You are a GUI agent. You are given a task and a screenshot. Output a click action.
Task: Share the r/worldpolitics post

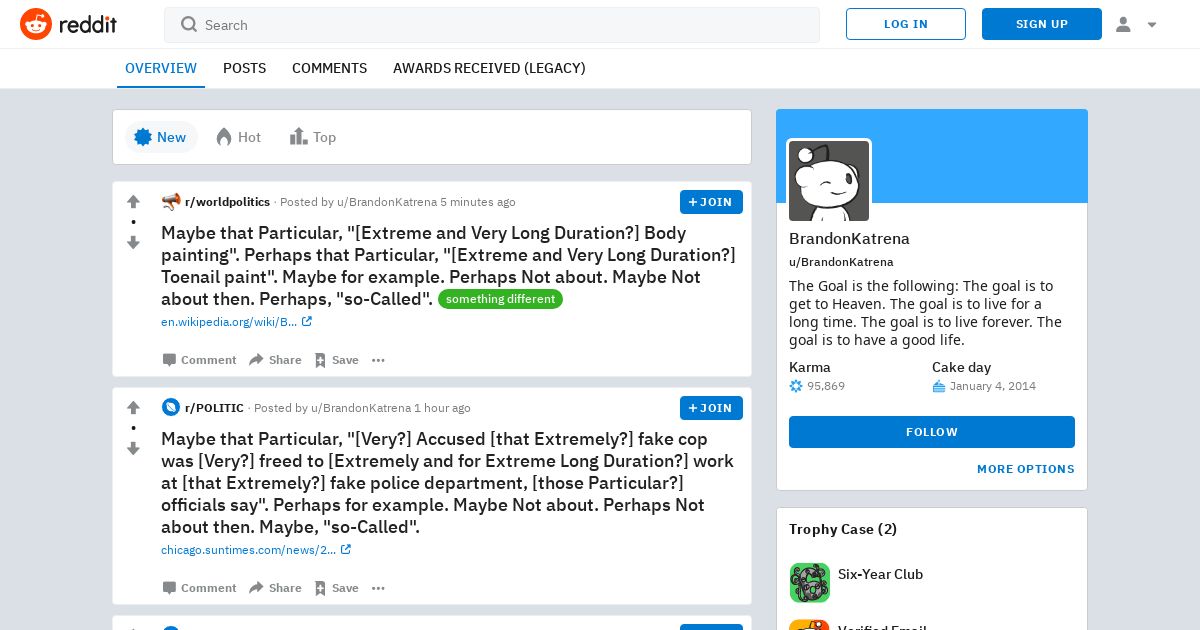[x=275, y=360]
